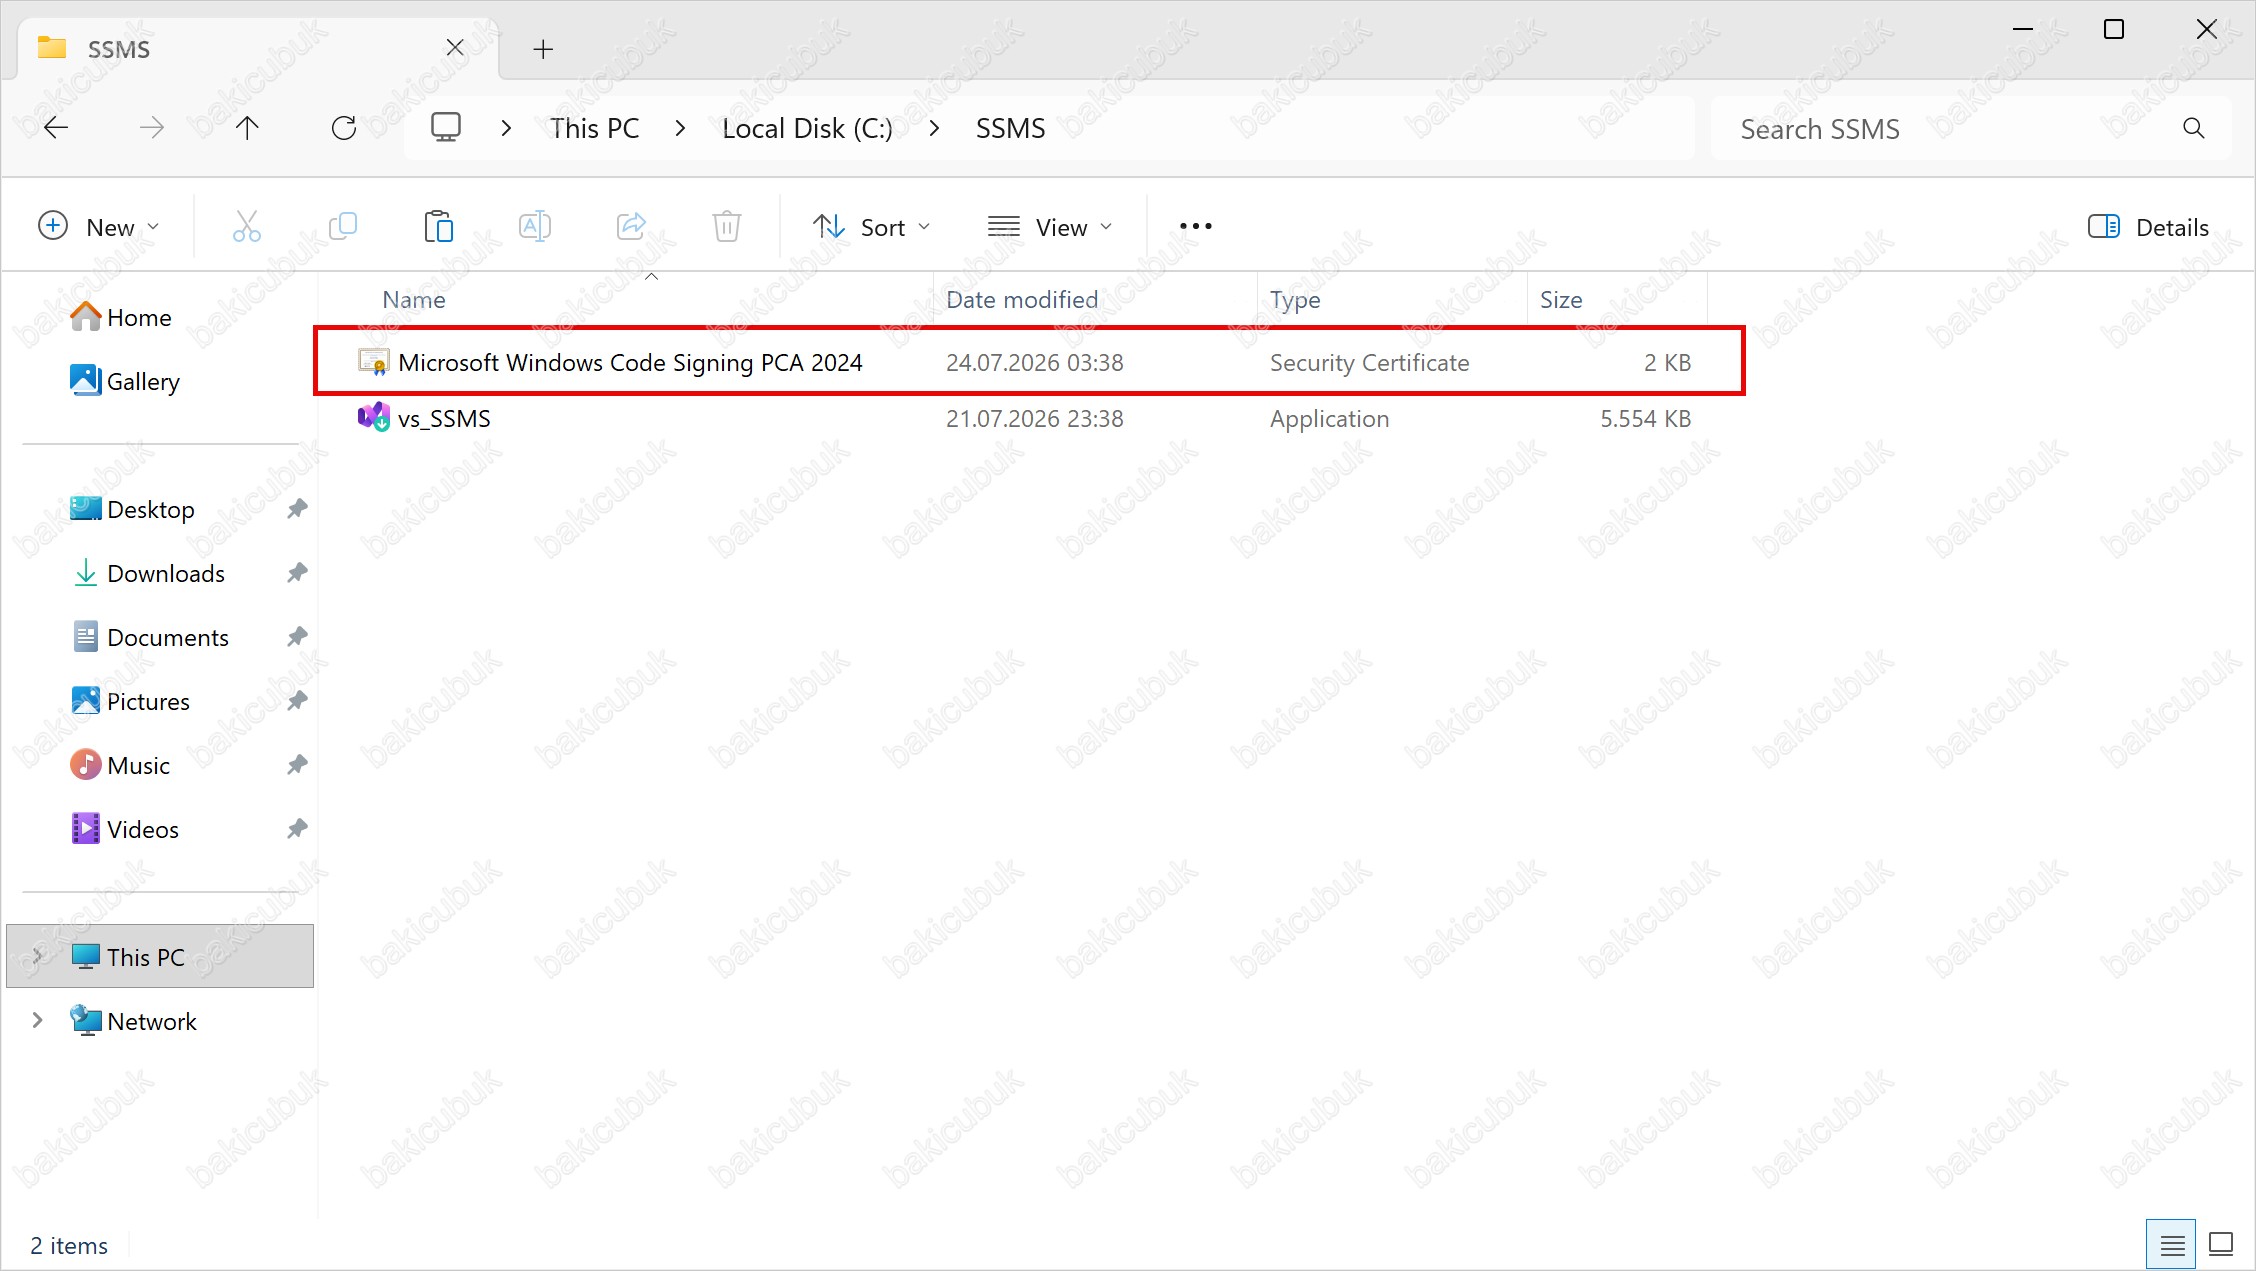
Task: Click date 24.07.2026 03:38
Action: click(1035, 362)
